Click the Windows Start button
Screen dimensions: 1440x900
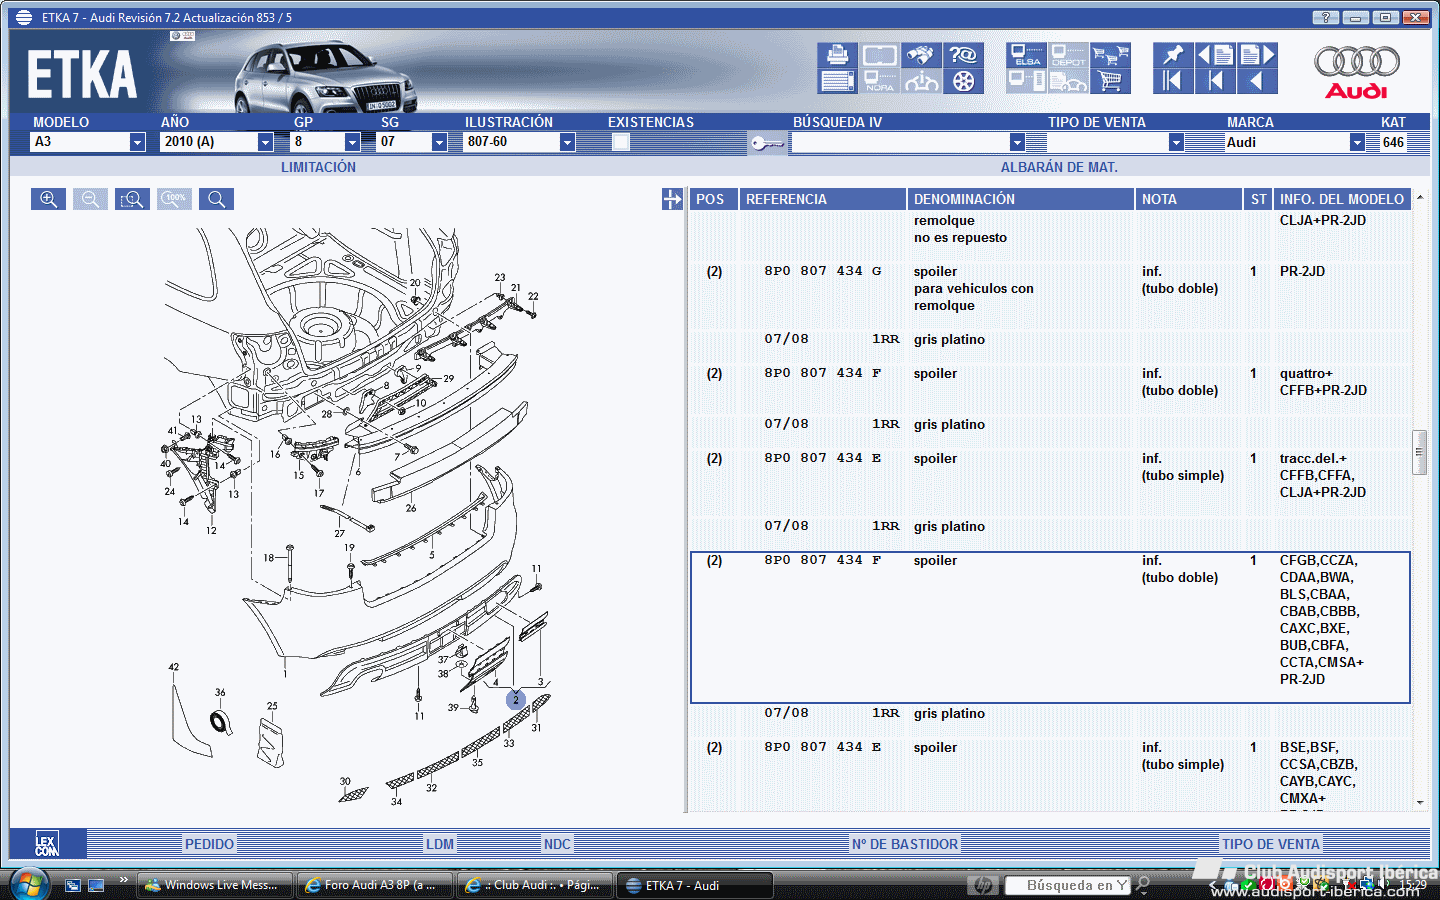(x=29, y=885)
